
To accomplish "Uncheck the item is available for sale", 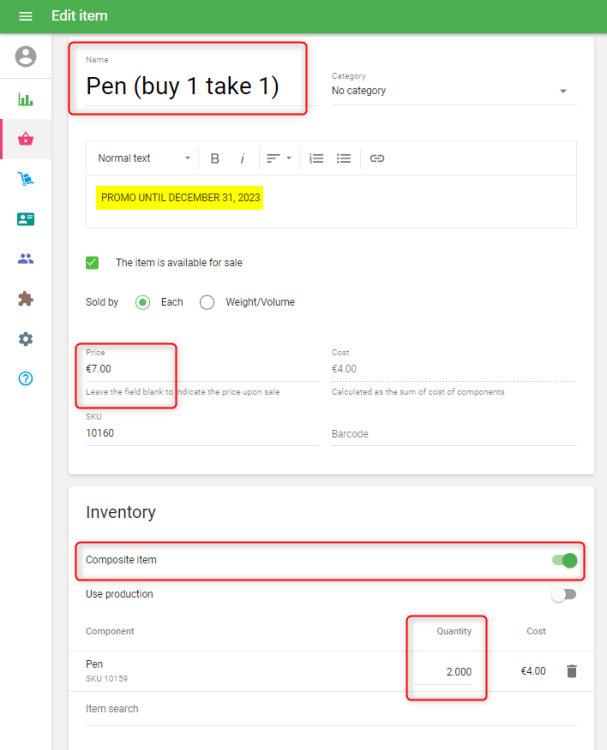I will (93, 263).
